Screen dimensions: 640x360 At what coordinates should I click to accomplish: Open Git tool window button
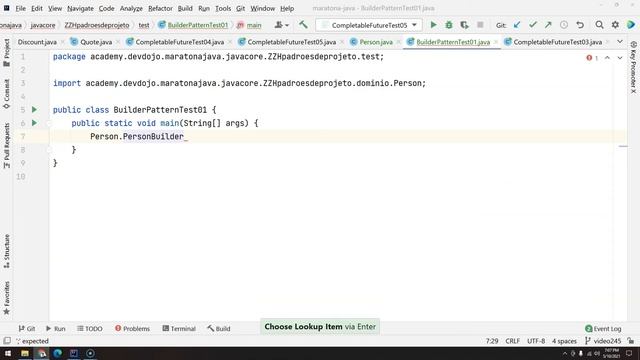(27, 328)
